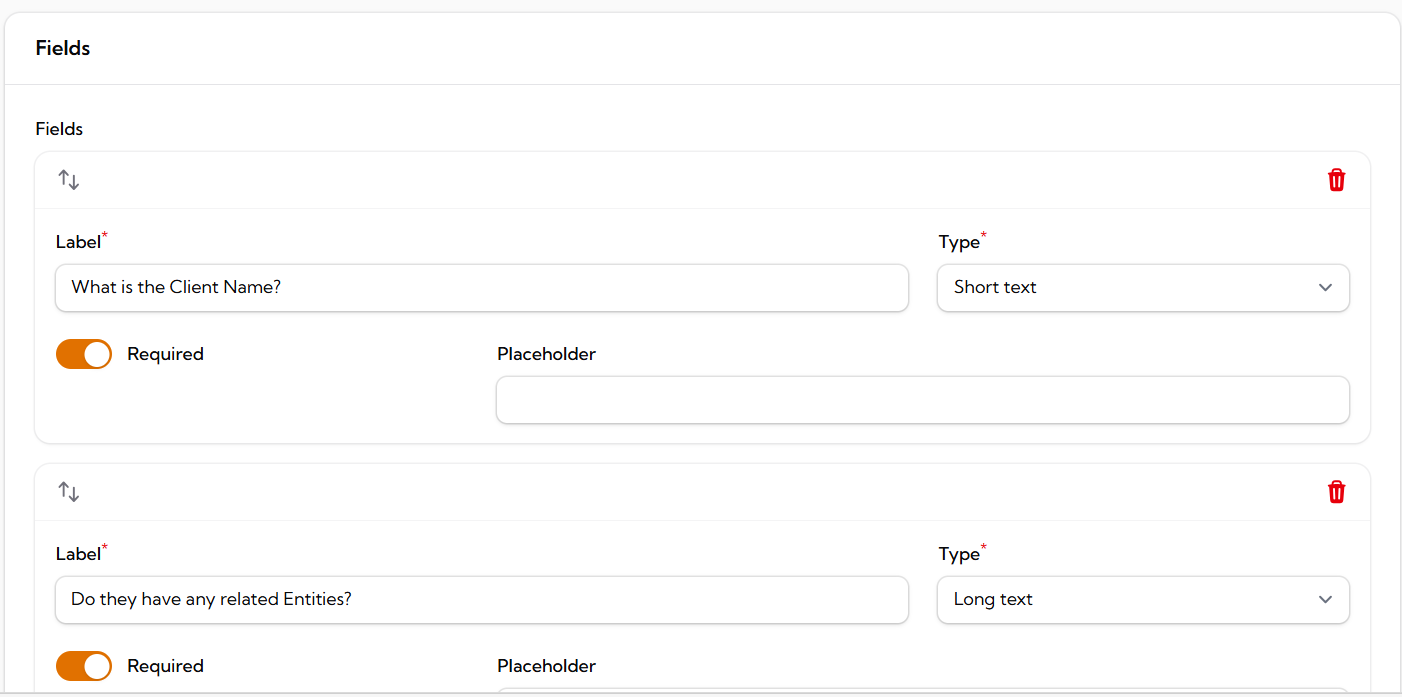The width and height of the screenshot is (1402, 697).
Task: Click the chevron on the Long text dropdown
Action: (x=1325, y=599)
